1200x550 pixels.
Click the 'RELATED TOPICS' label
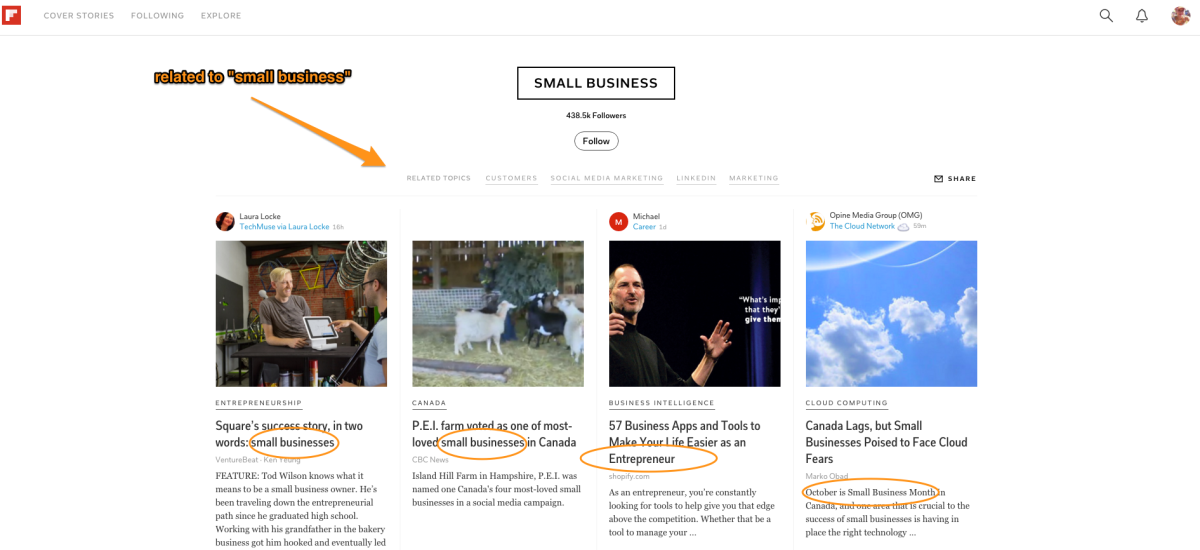click(438, 178)
